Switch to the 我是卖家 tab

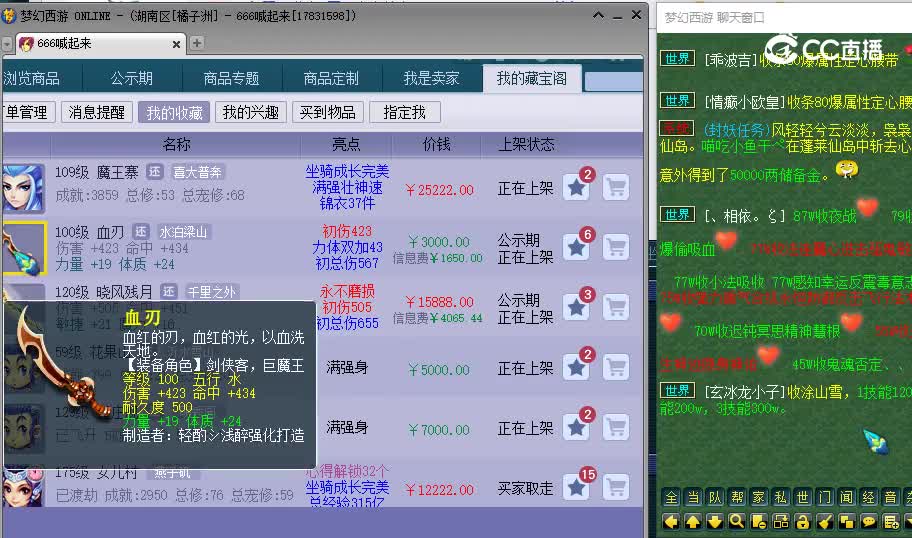pos(432,78)
